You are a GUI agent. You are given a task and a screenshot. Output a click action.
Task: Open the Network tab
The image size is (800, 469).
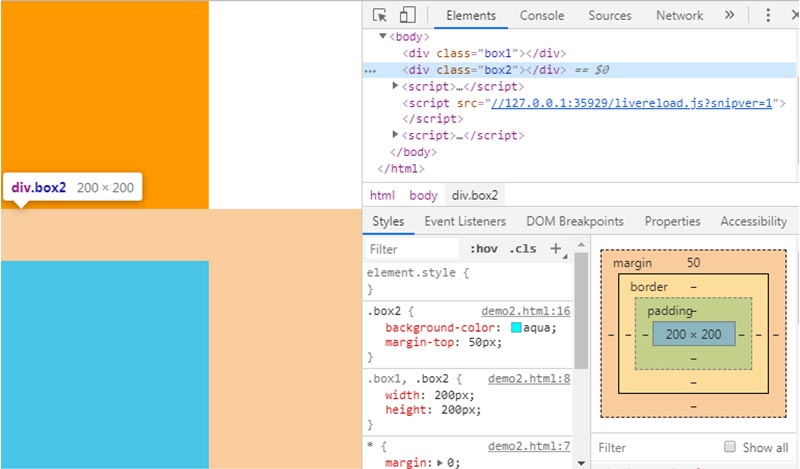(680, 16)
